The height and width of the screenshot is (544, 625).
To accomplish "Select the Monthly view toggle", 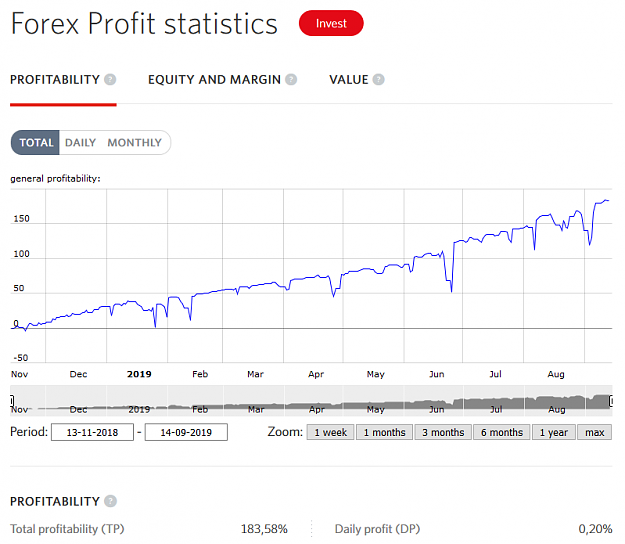I will tap(134, 142).
